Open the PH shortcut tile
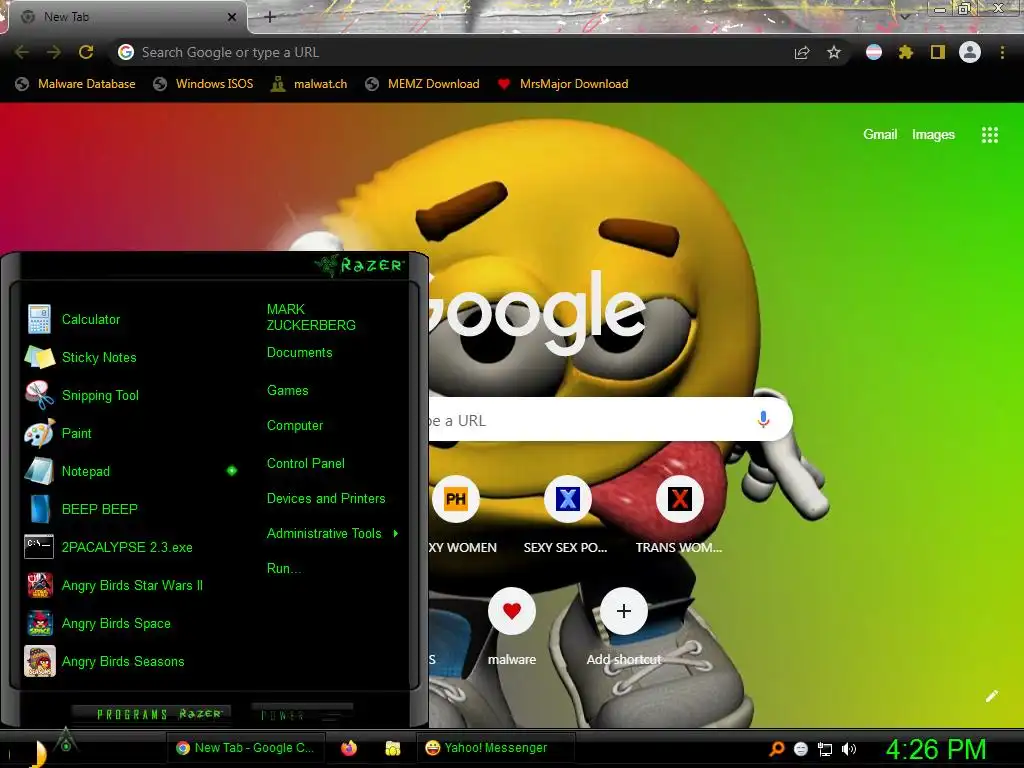This screenshot has width=1024, height=768. coord(456,499)
